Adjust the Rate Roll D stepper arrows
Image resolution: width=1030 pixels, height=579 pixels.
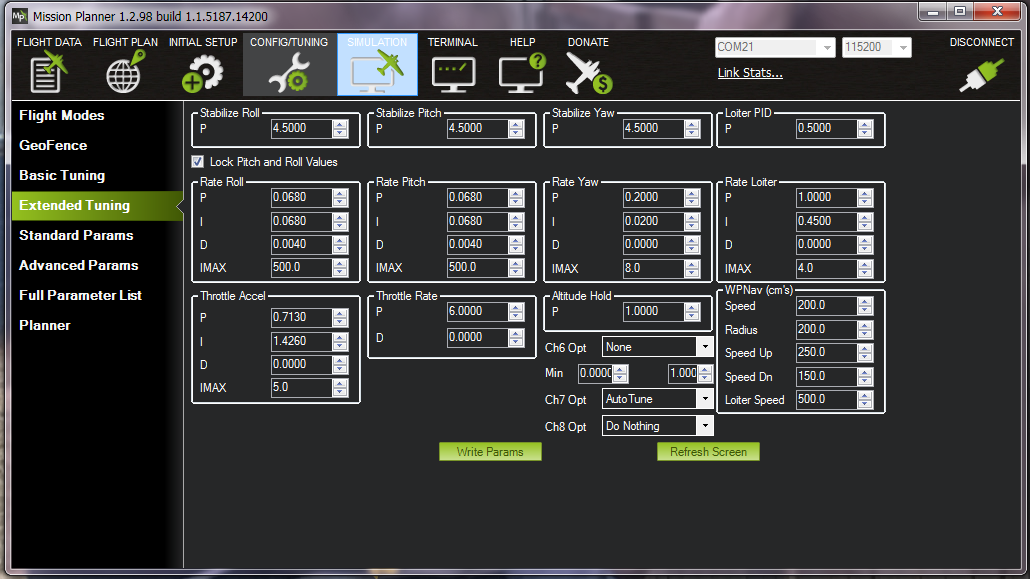[x=340, y=244]
